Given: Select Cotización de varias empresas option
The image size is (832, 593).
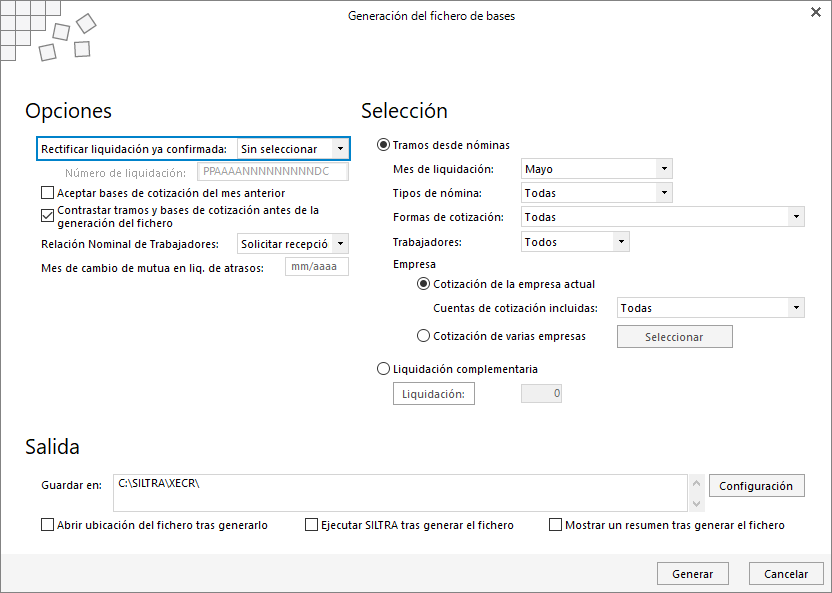Looking at the screenshot, I should (x=423, y=336).
